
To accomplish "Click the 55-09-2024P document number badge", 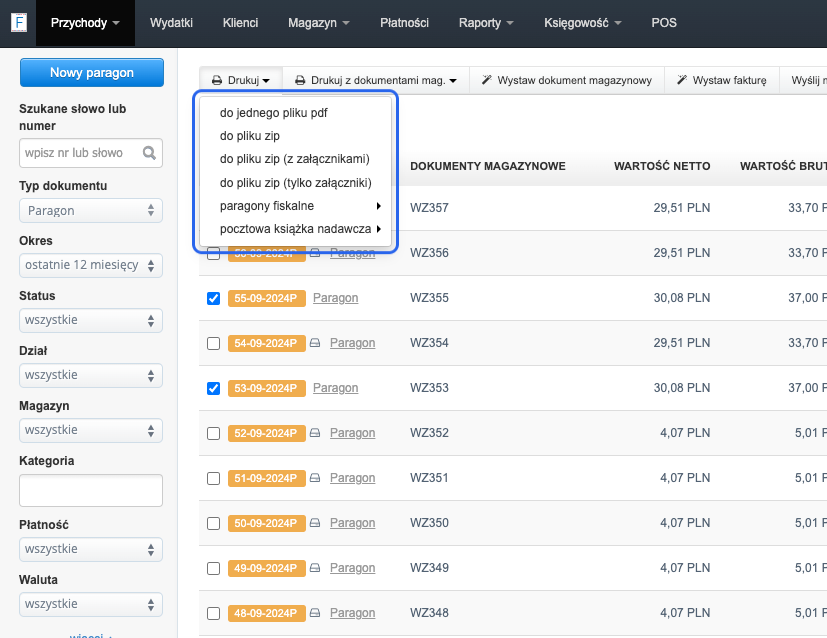I will (266, 298).
